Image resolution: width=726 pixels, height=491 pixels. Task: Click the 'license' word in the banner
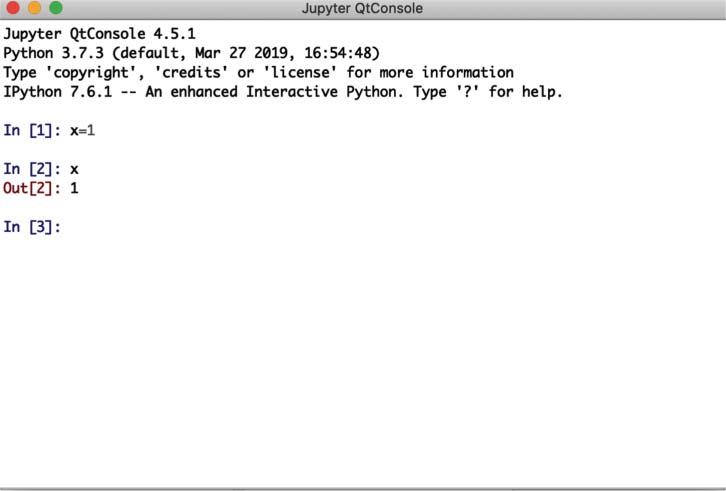click(298, 72)
